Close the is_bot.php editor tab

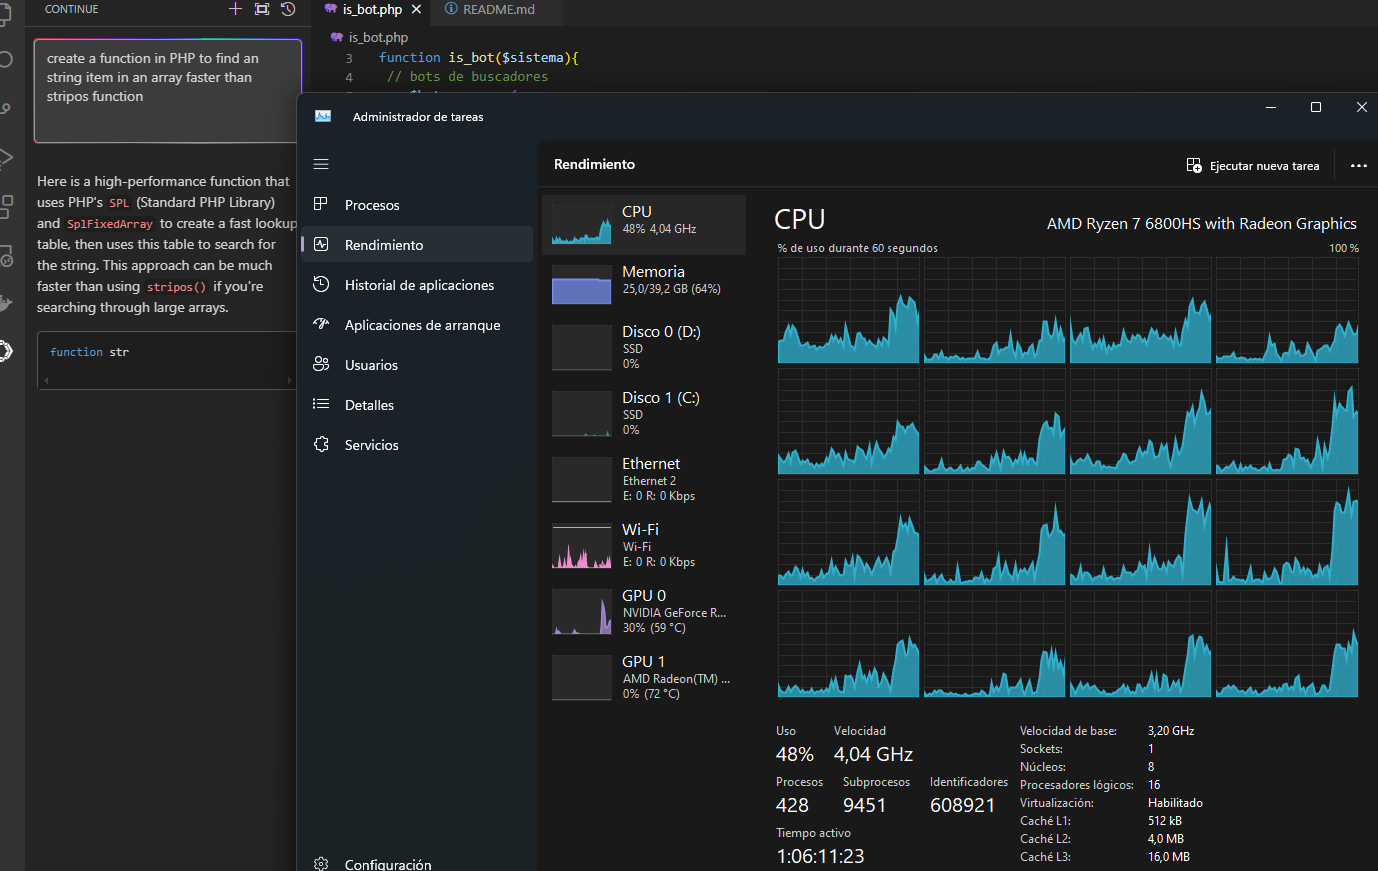click(x=416, y=9)
